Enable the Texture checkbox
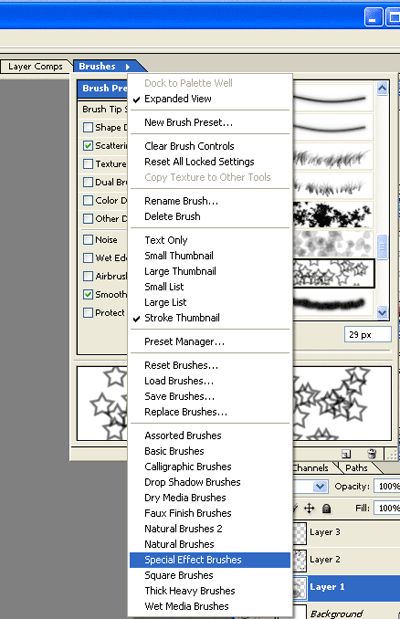Screen dimensions: 400x619 [x=88, y=164]
